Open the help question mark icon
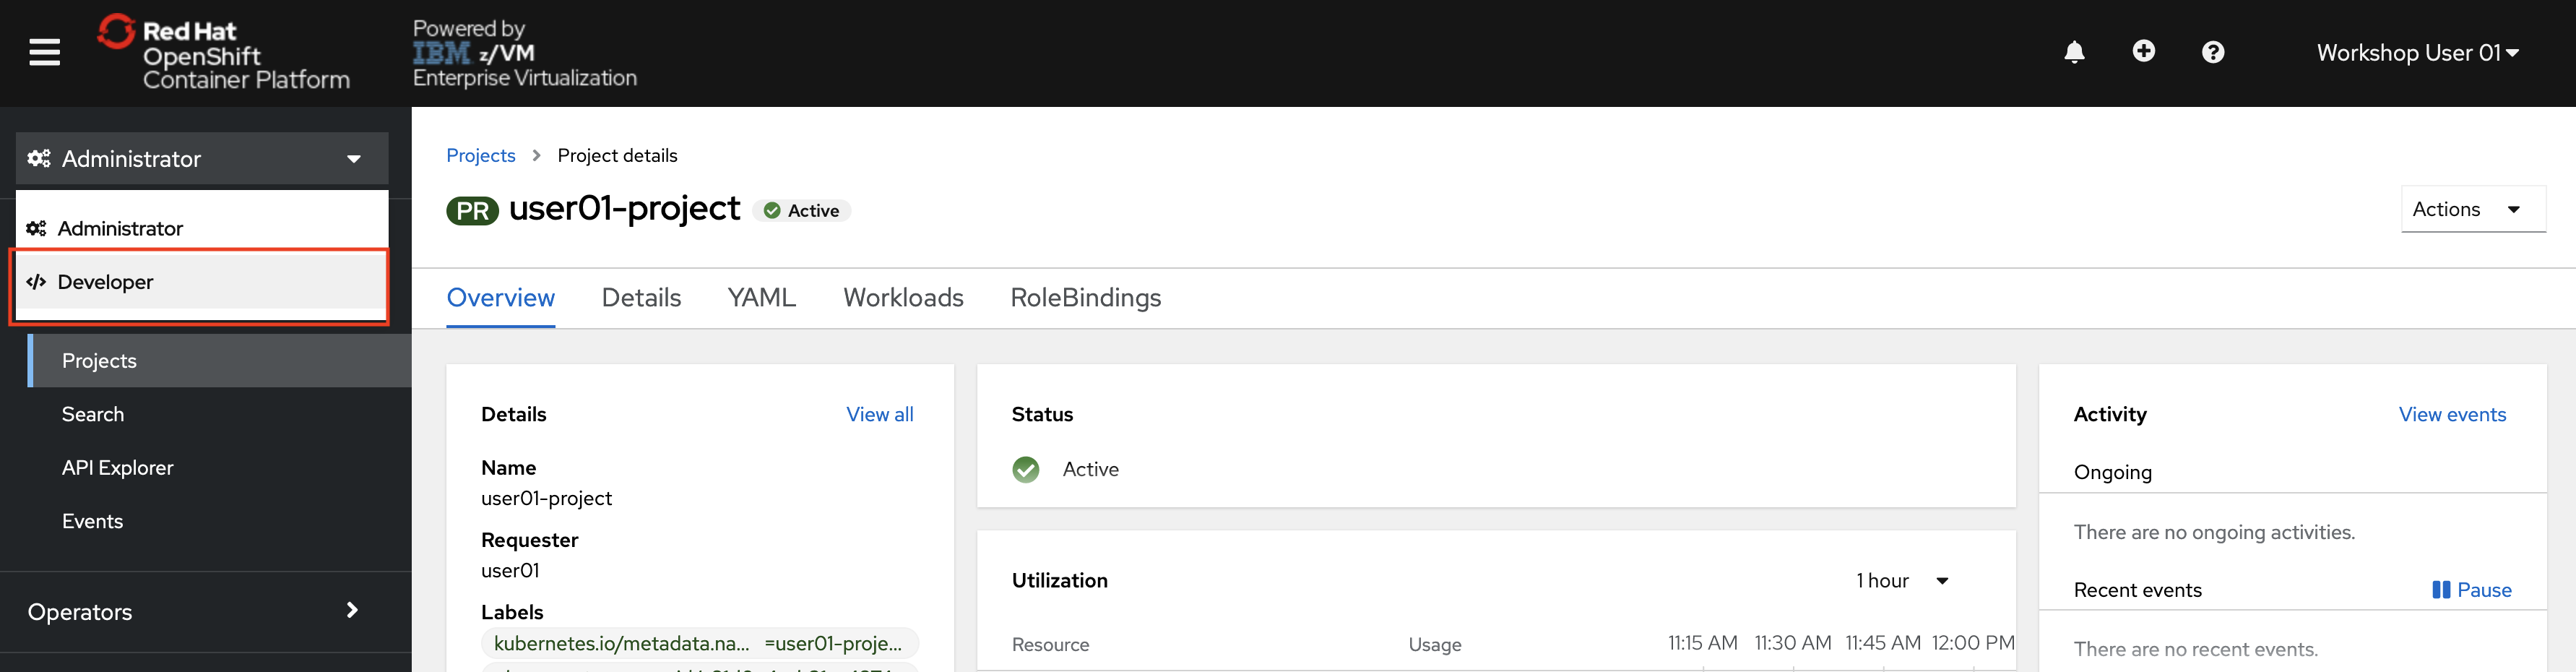This screenshot has width=2576, height=672. (2213, 52)
